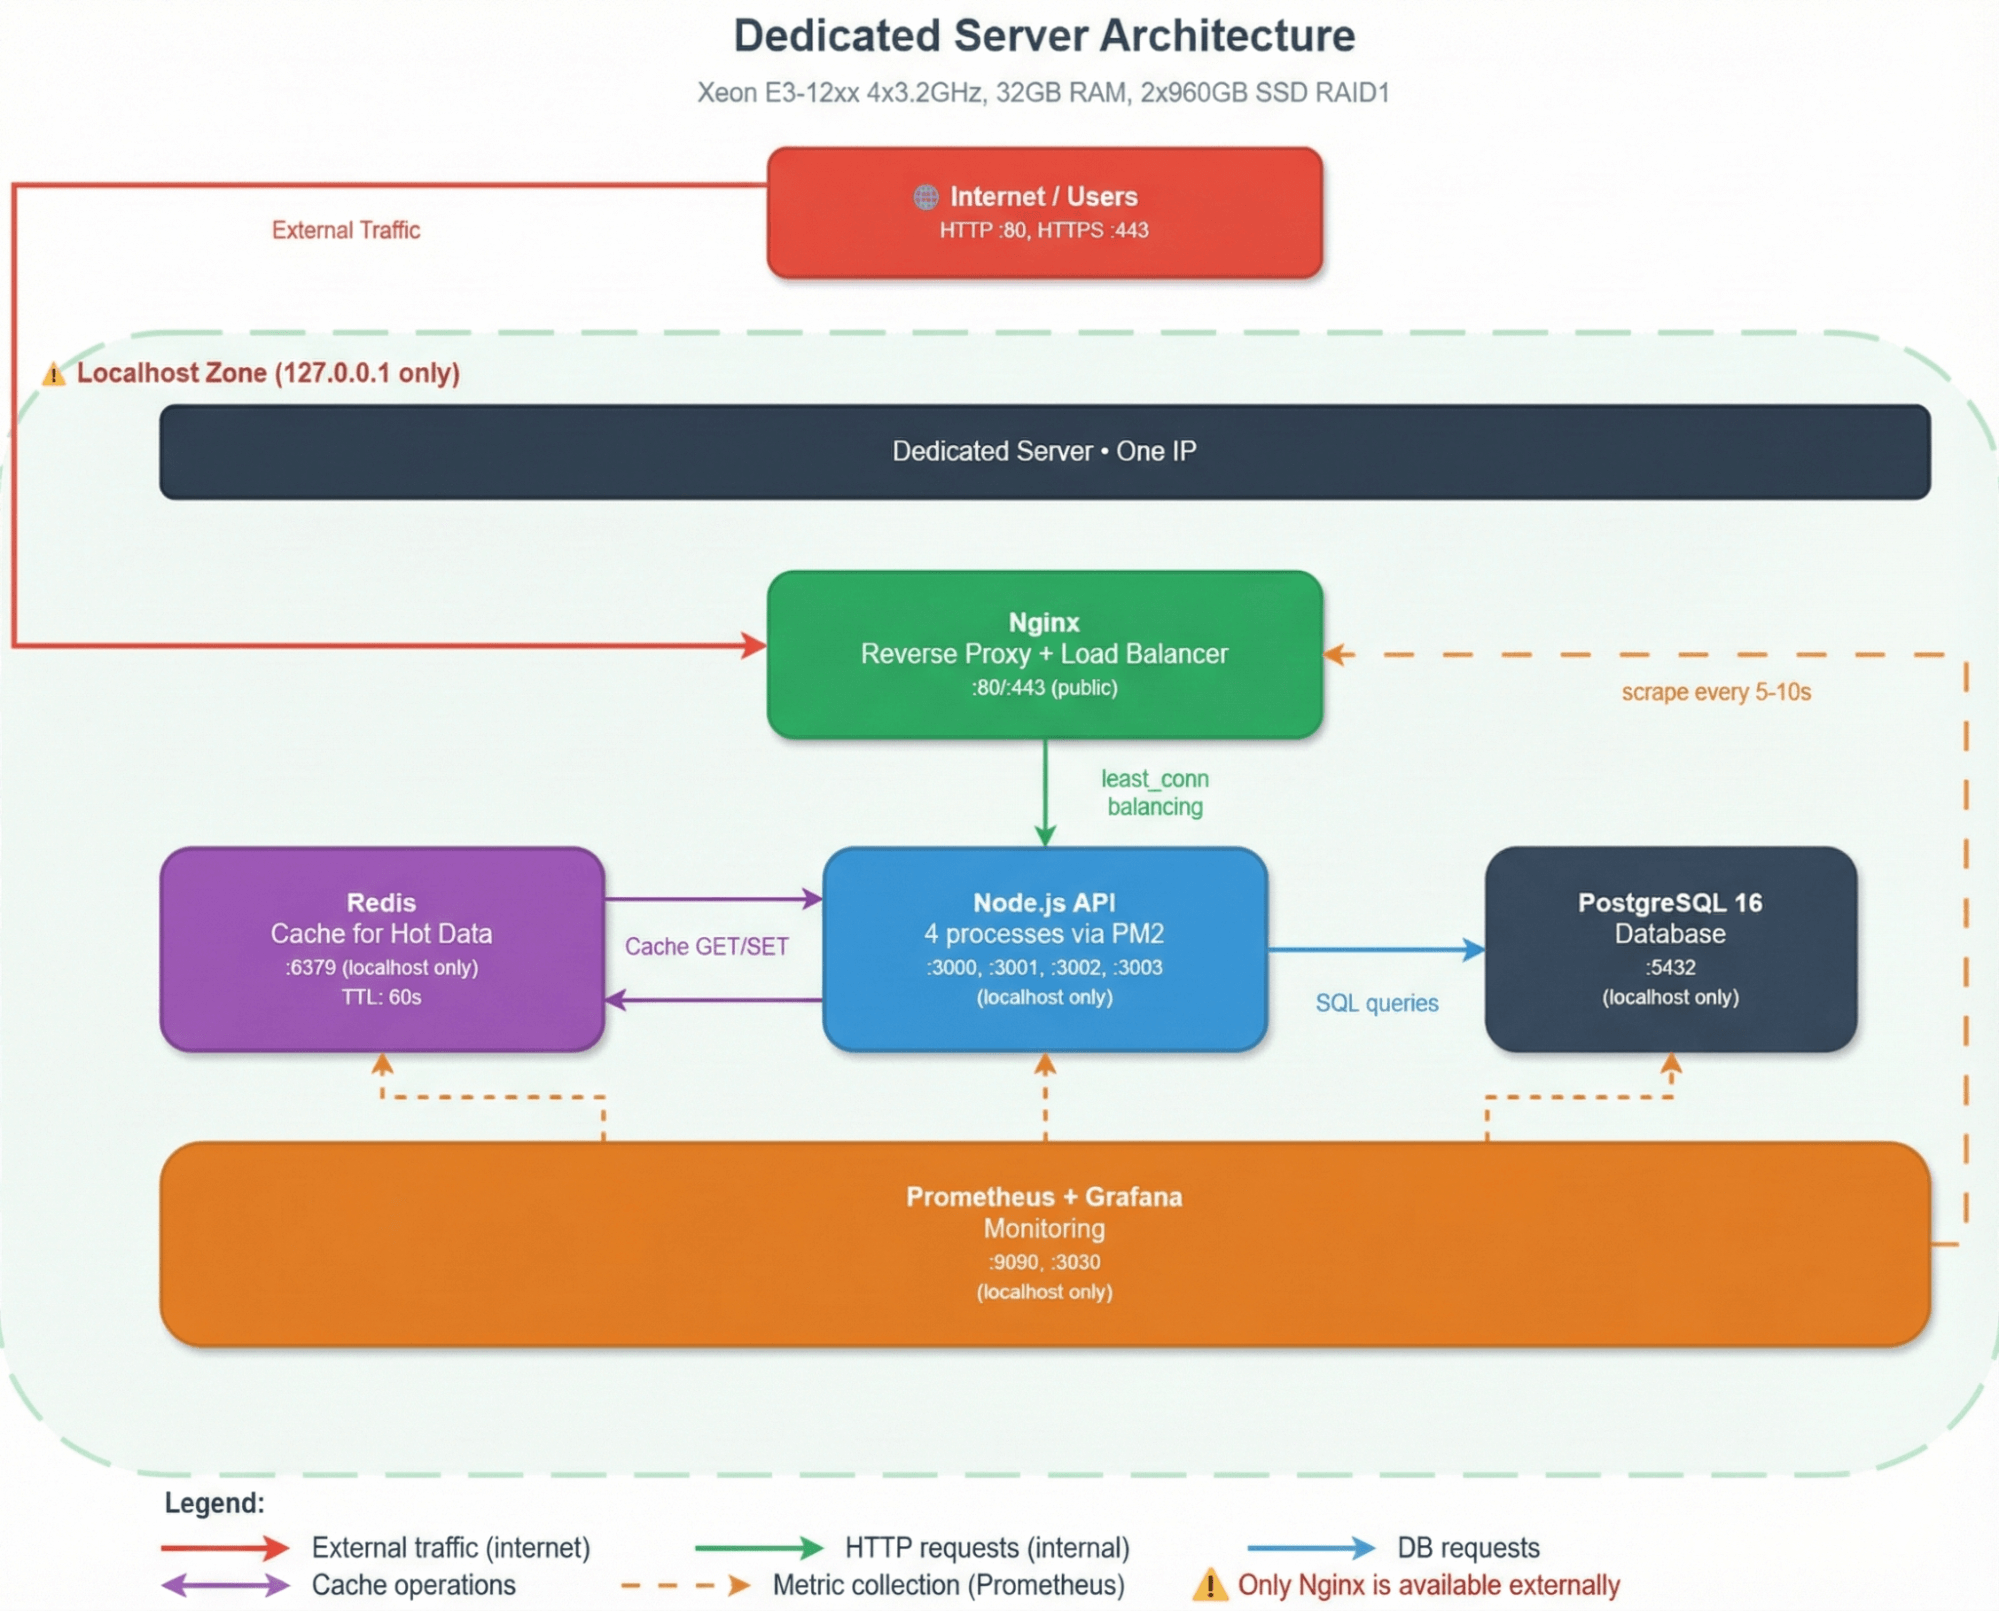The width and height of the screenshot is (1999, 1611).
Task: Click the globe icon beside Internet / Users
Action: 925,197
